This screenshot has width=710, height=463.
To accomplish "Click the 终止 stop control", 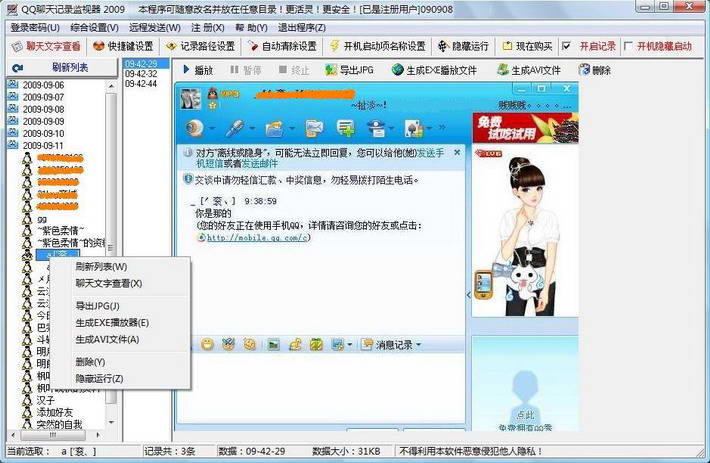I will coord(294,70).
